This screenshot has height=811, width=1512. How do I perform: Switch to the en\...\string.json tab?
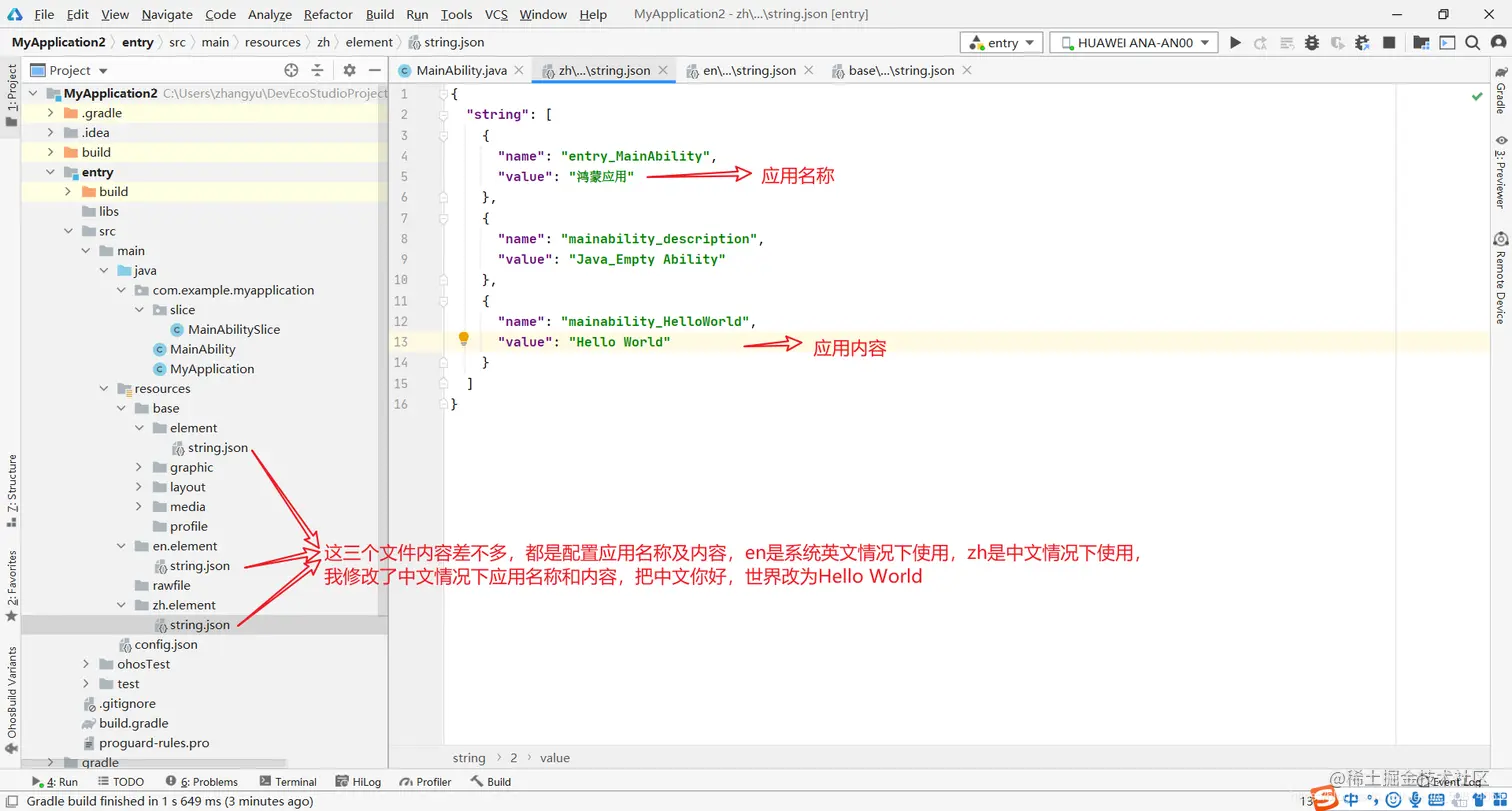click(x=749, y=70)
